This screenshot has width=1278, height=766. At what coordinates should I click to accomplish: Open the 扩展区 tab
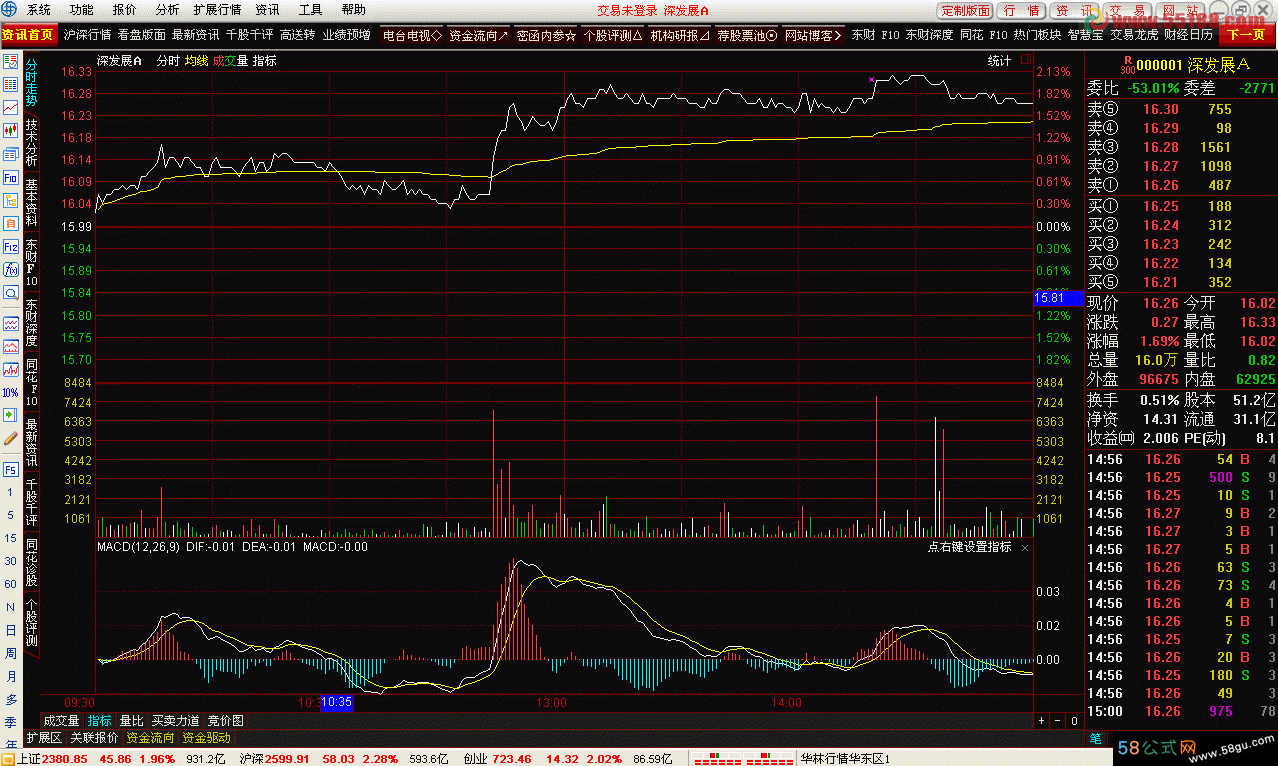[44, 738]
